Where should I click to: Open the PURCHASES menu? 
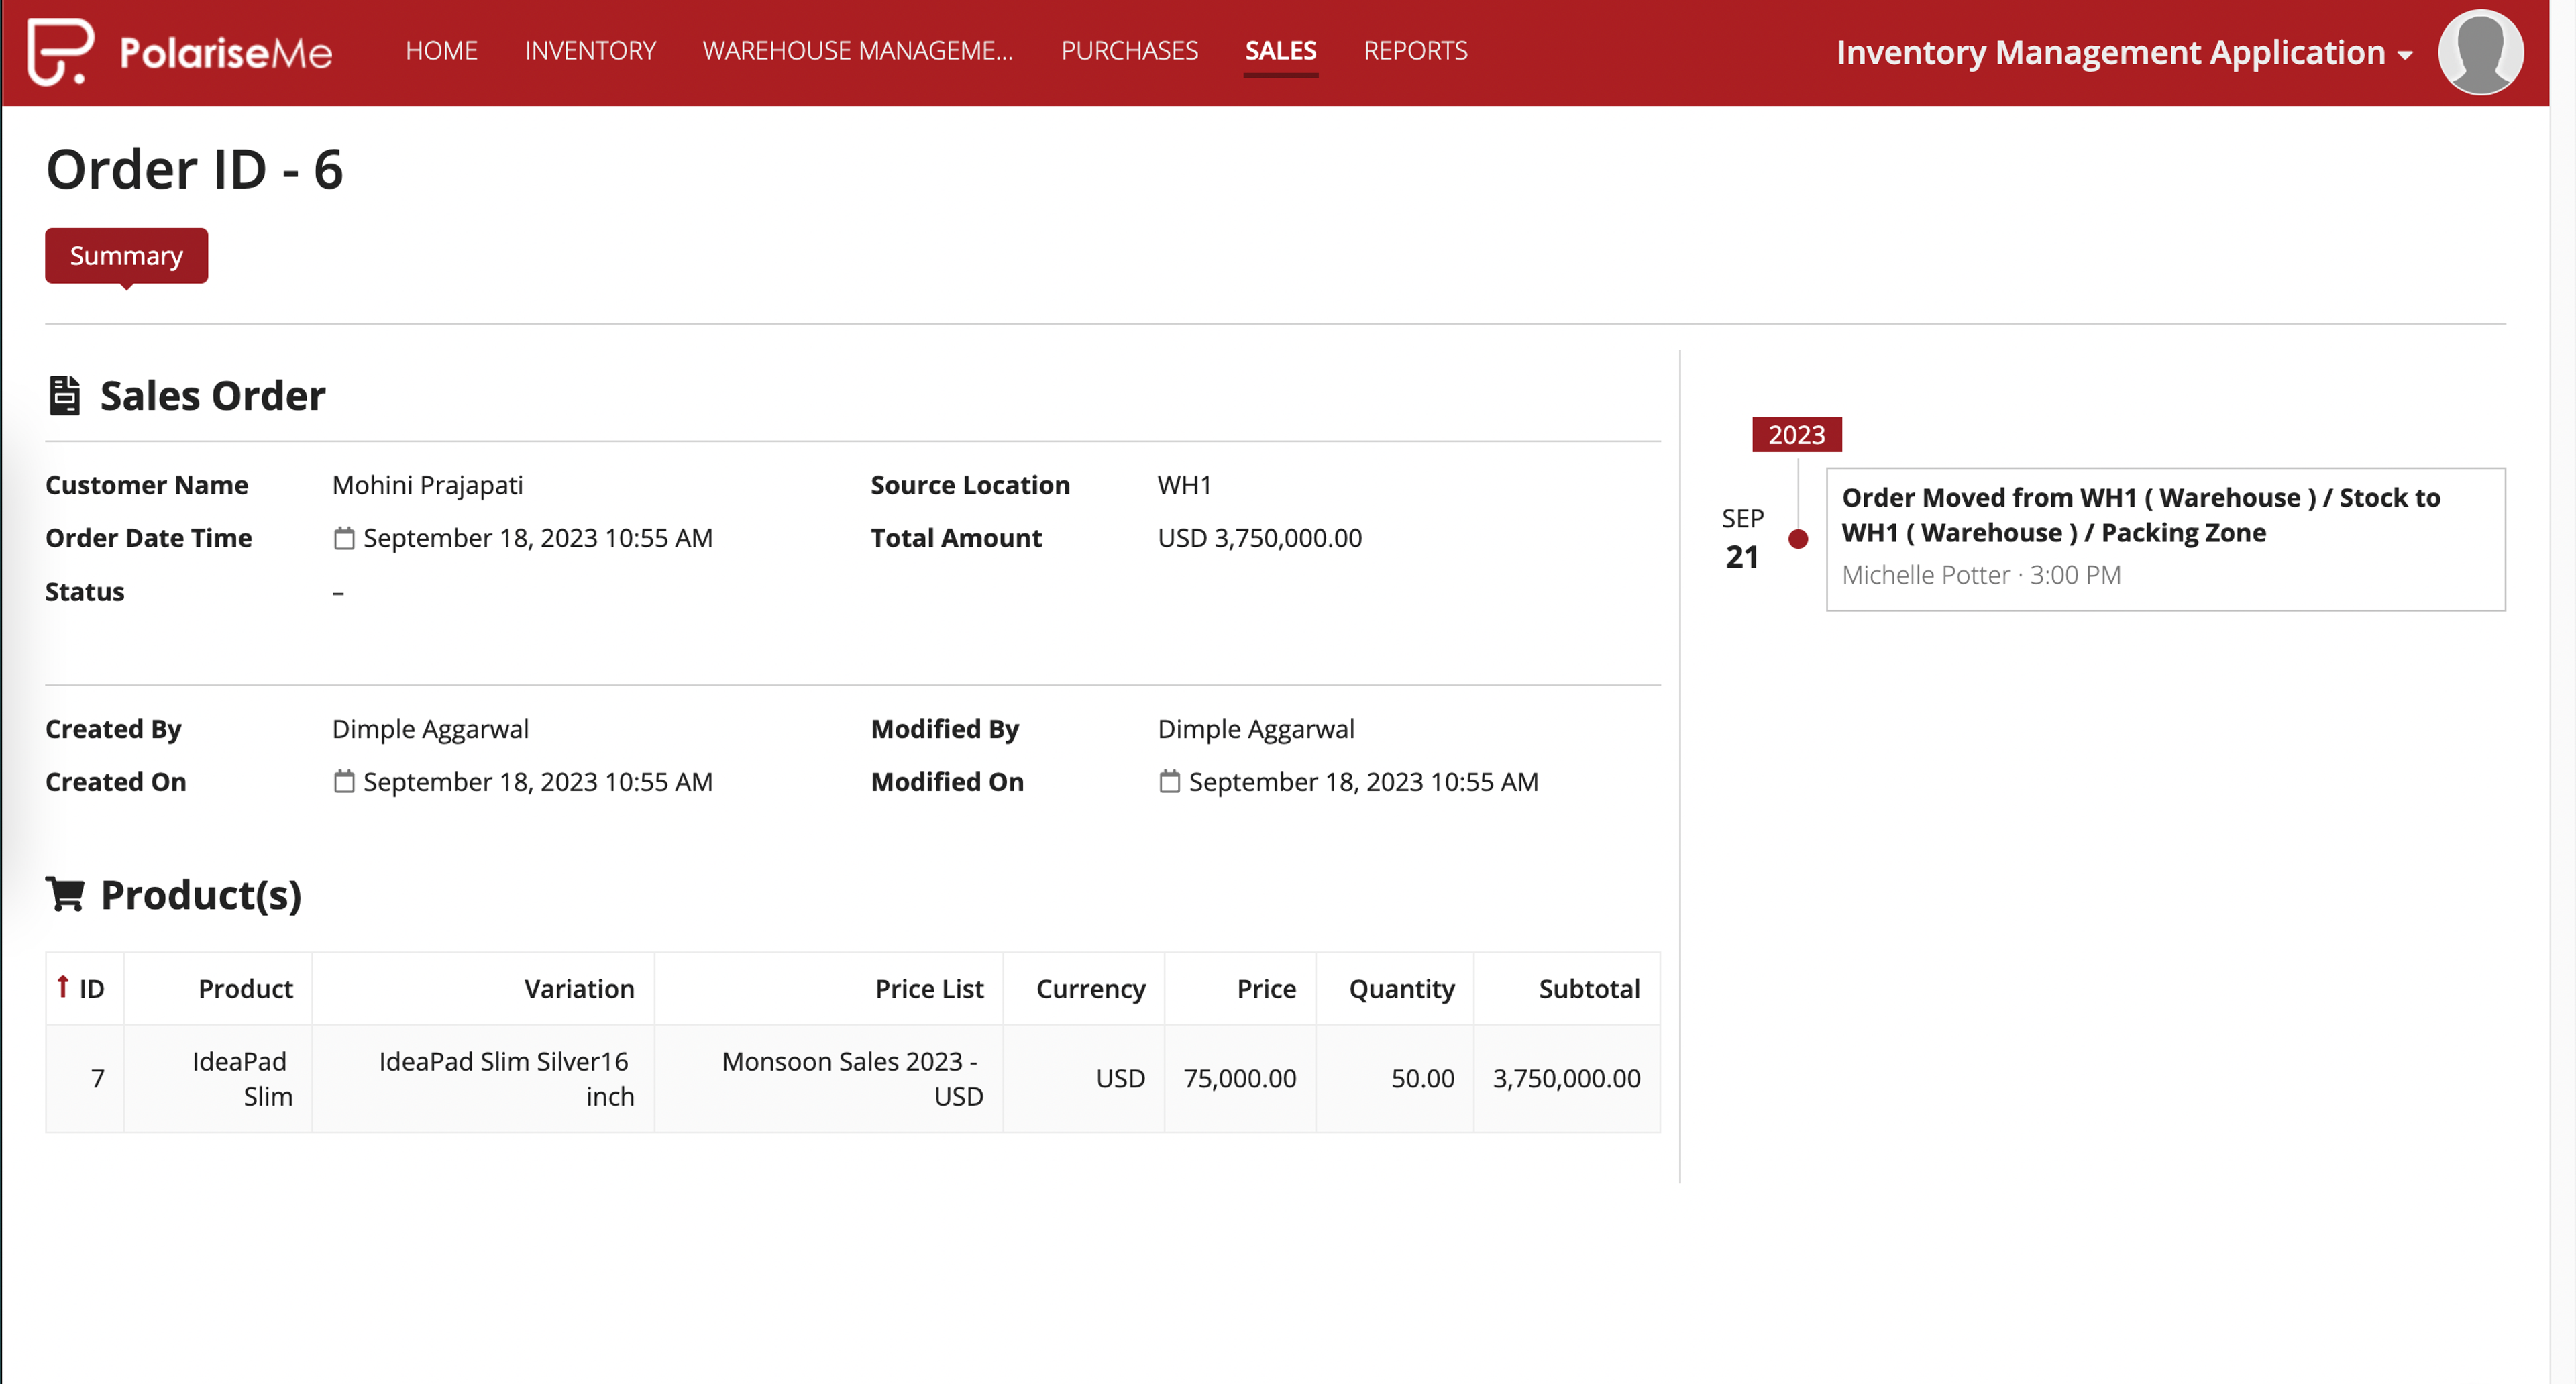click(x=1129, y=51)
